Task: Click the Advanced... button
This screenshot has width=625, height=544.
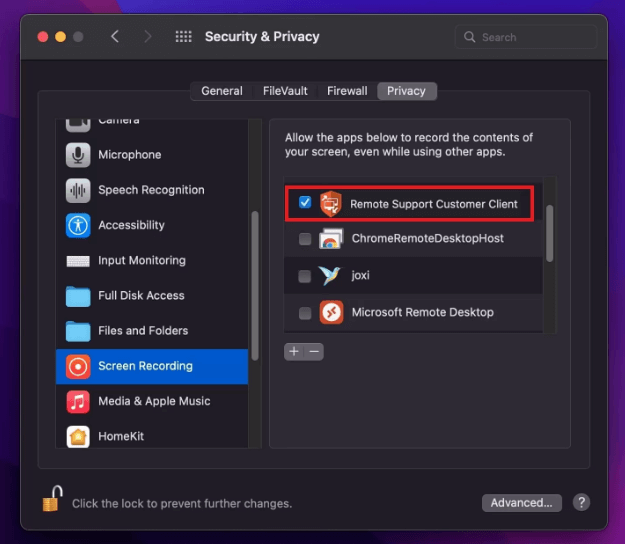Action: pos(521,503)
